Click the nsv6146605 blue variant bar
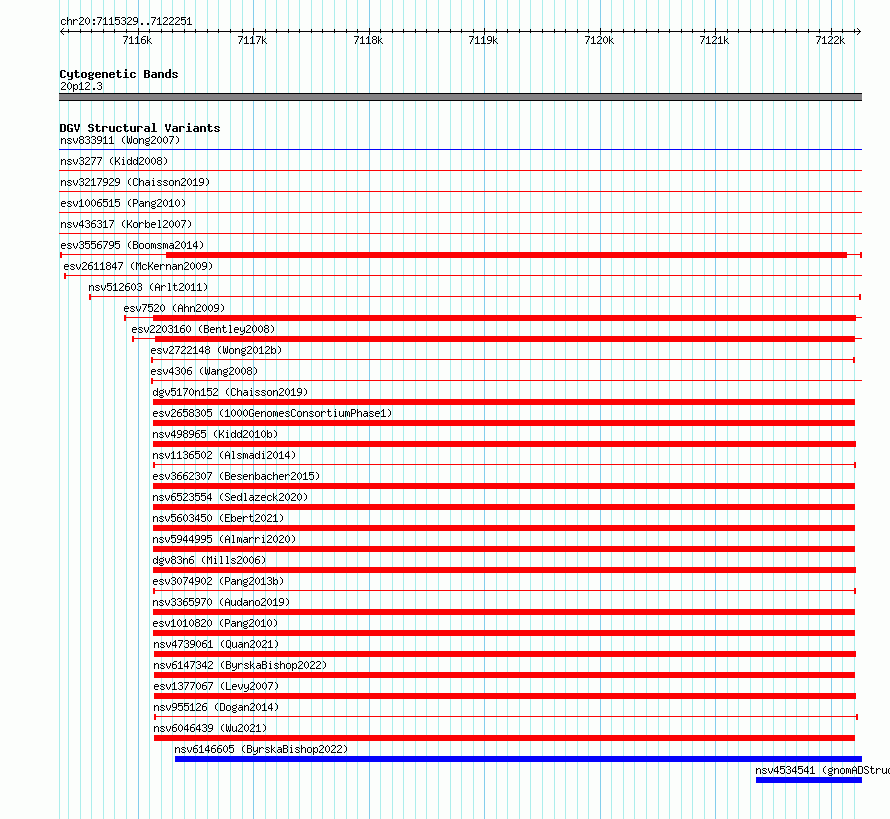The image size is (890, 819). coord(518,759)
